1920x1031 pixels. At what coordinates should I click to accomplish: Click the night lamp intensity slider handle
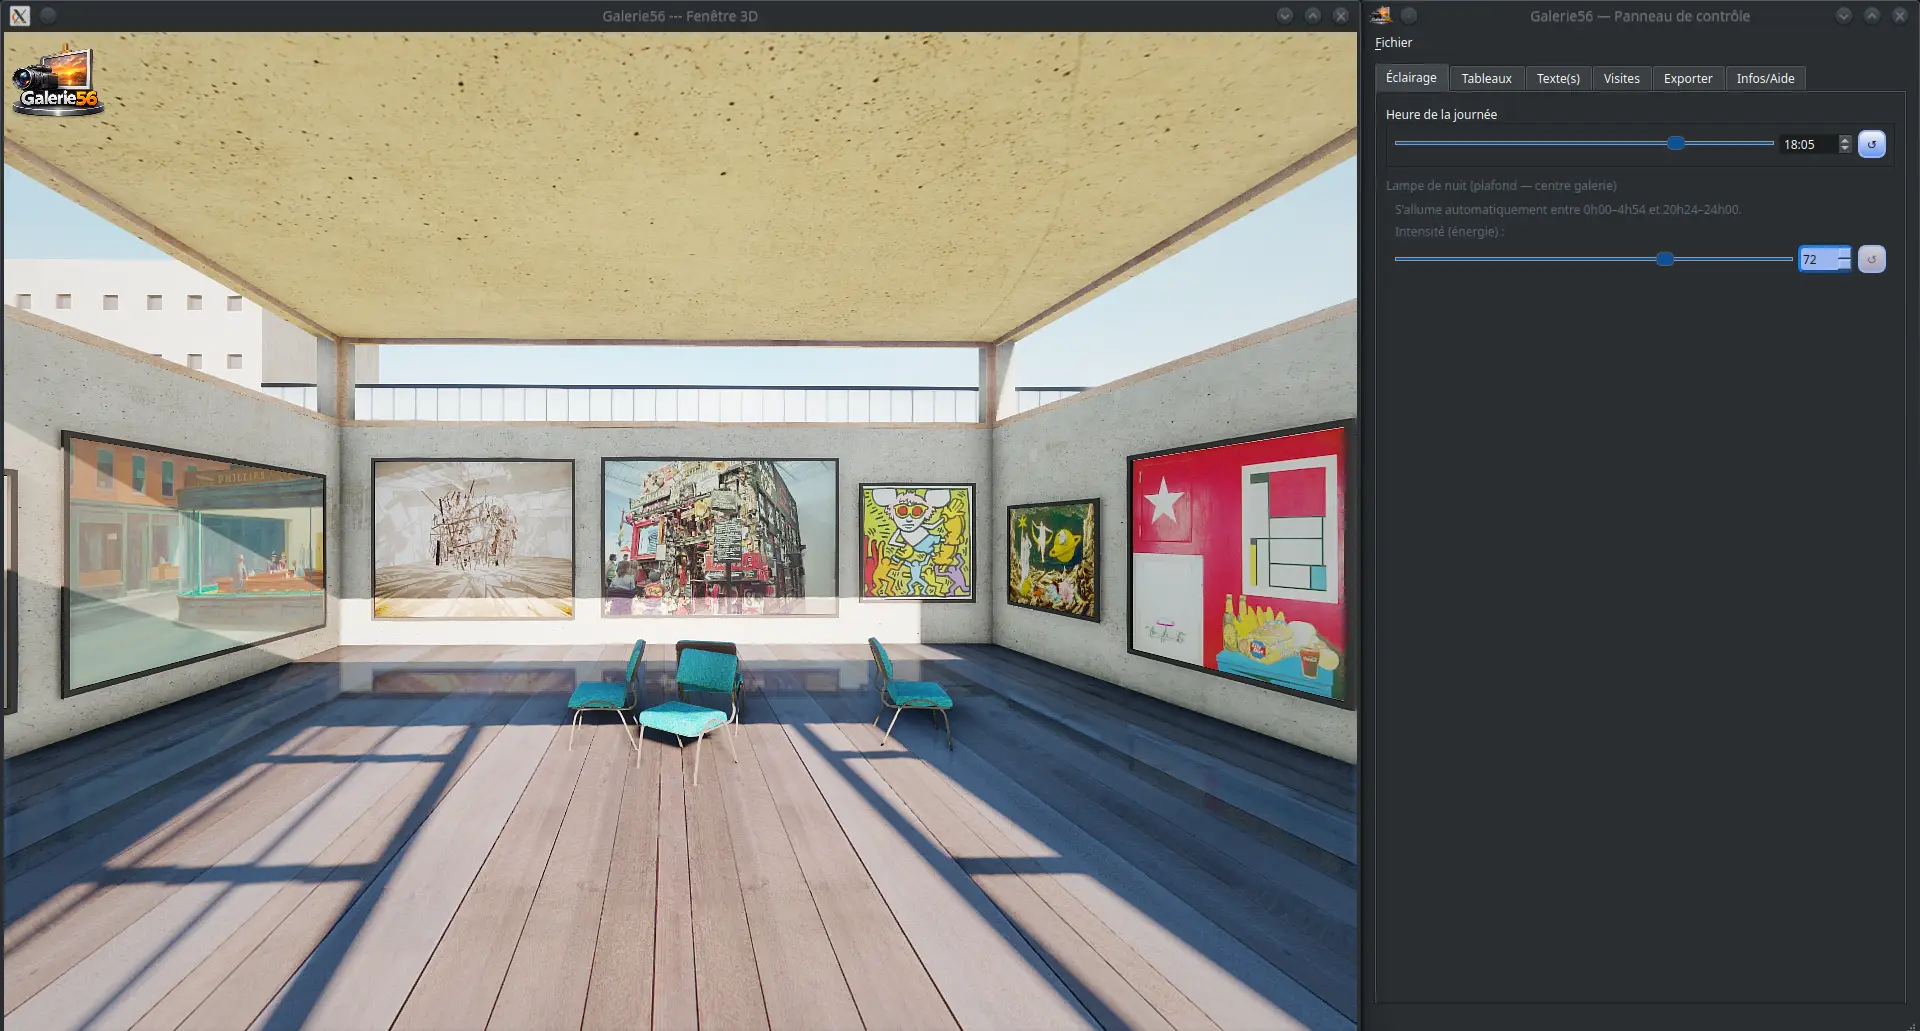tap(1665, 259)
